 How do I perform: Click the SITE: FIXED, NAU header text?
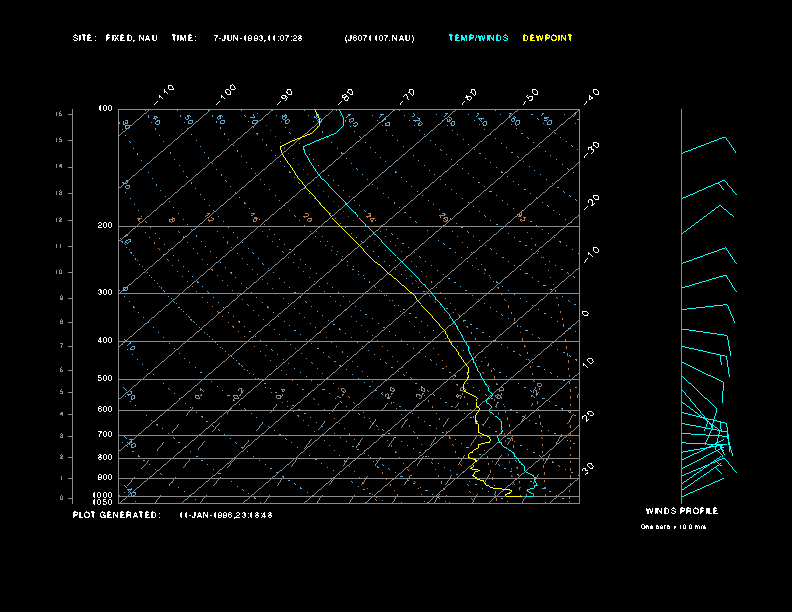click(115, 38)
